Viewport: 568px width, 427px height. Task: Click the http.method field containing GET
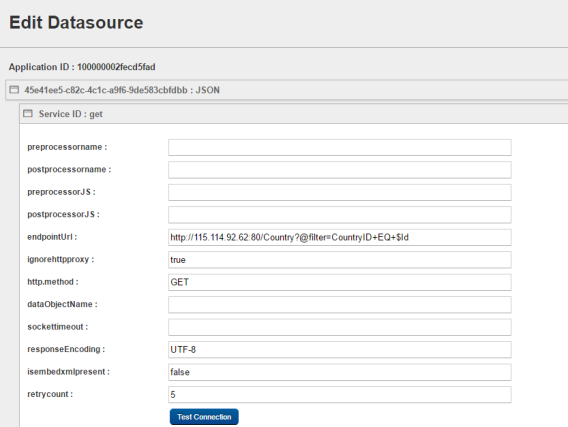coord(340,282)
